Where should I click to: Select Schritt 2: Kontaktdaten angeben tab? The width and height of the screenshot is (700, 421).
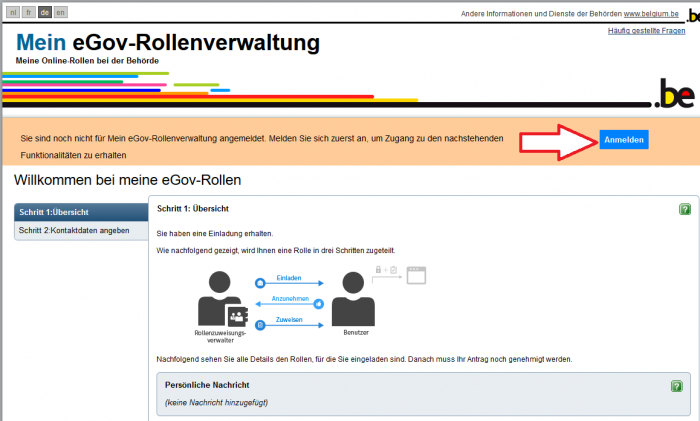[x=81, y=230]
